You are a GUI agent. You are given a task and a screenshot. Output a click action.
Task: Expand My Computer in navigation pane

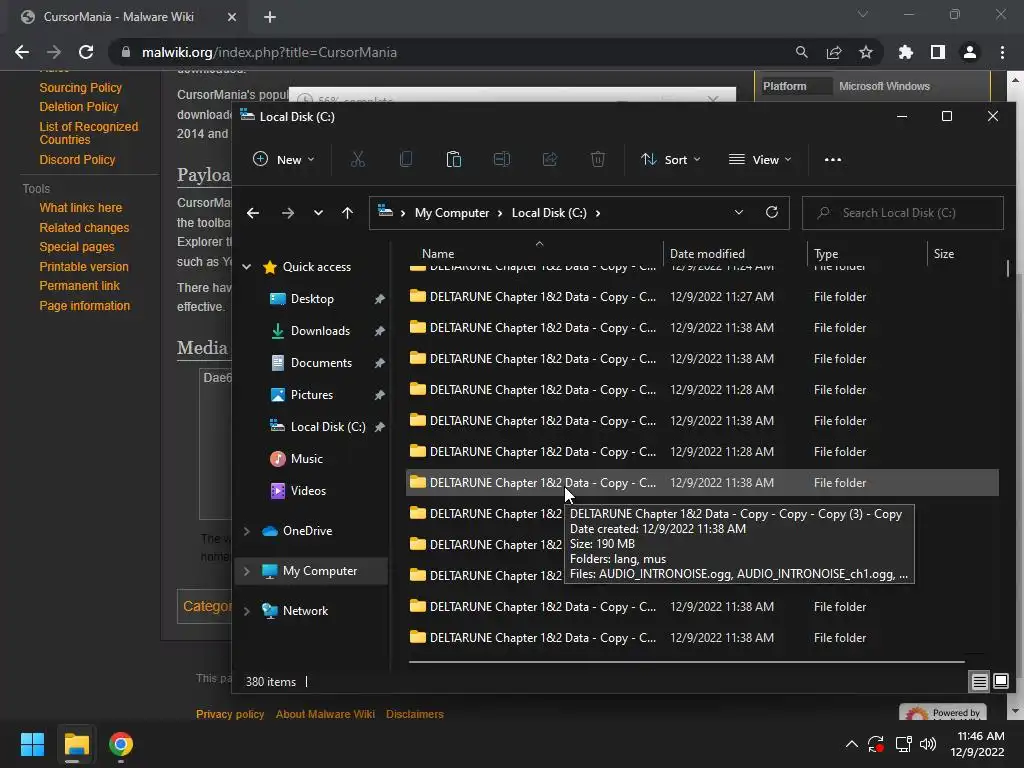point(247,571)
